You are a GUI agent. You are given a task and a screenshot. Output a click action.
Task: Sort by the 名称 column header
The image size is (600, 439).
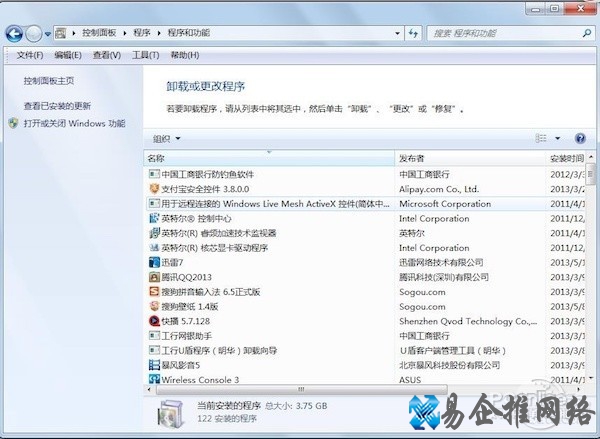click(269, 158)
